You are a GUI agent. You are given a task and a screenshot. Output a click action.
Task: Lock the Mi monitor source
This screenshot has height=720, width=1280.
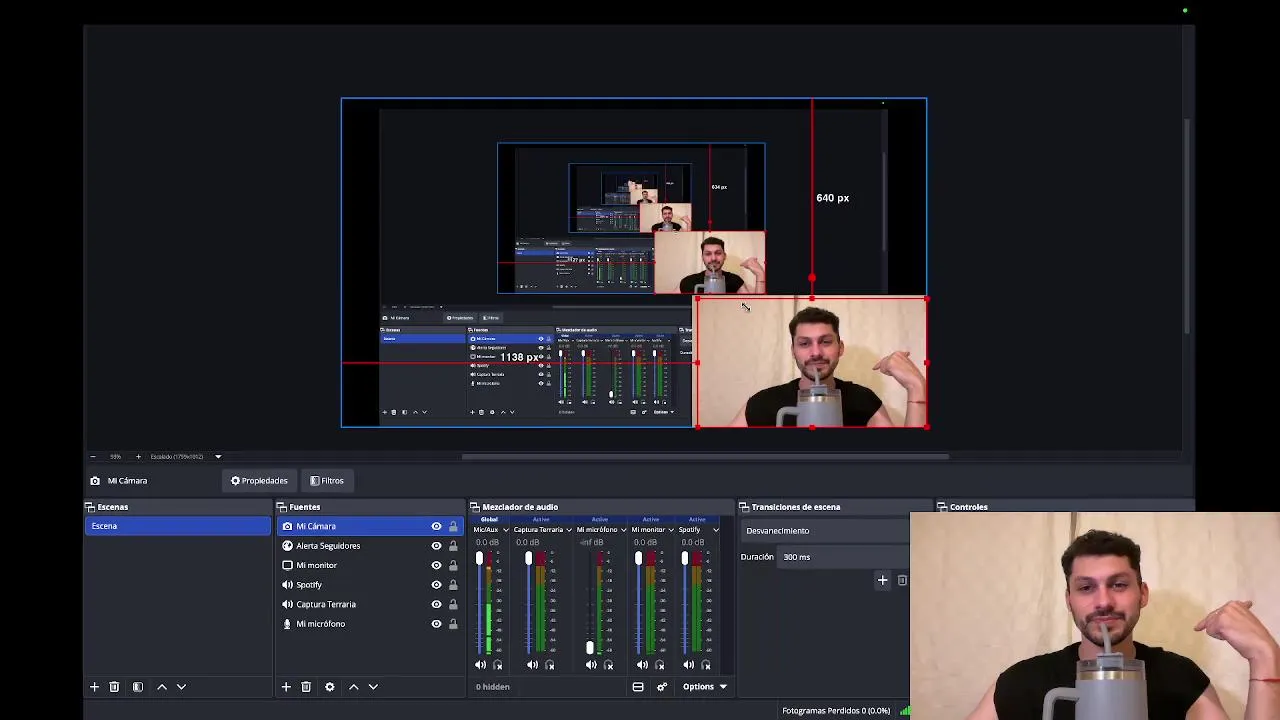click(453, 565)
